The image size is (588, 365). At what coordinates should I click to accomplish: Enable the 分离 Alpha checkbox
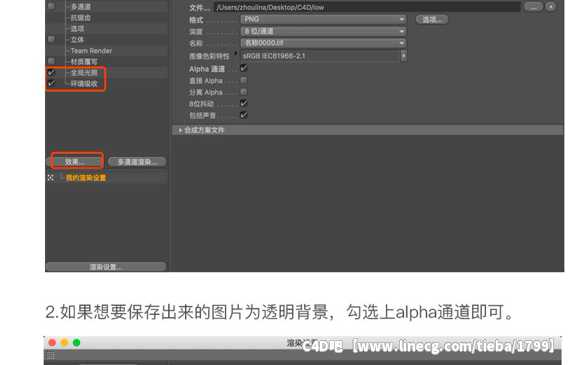point(244,92)
